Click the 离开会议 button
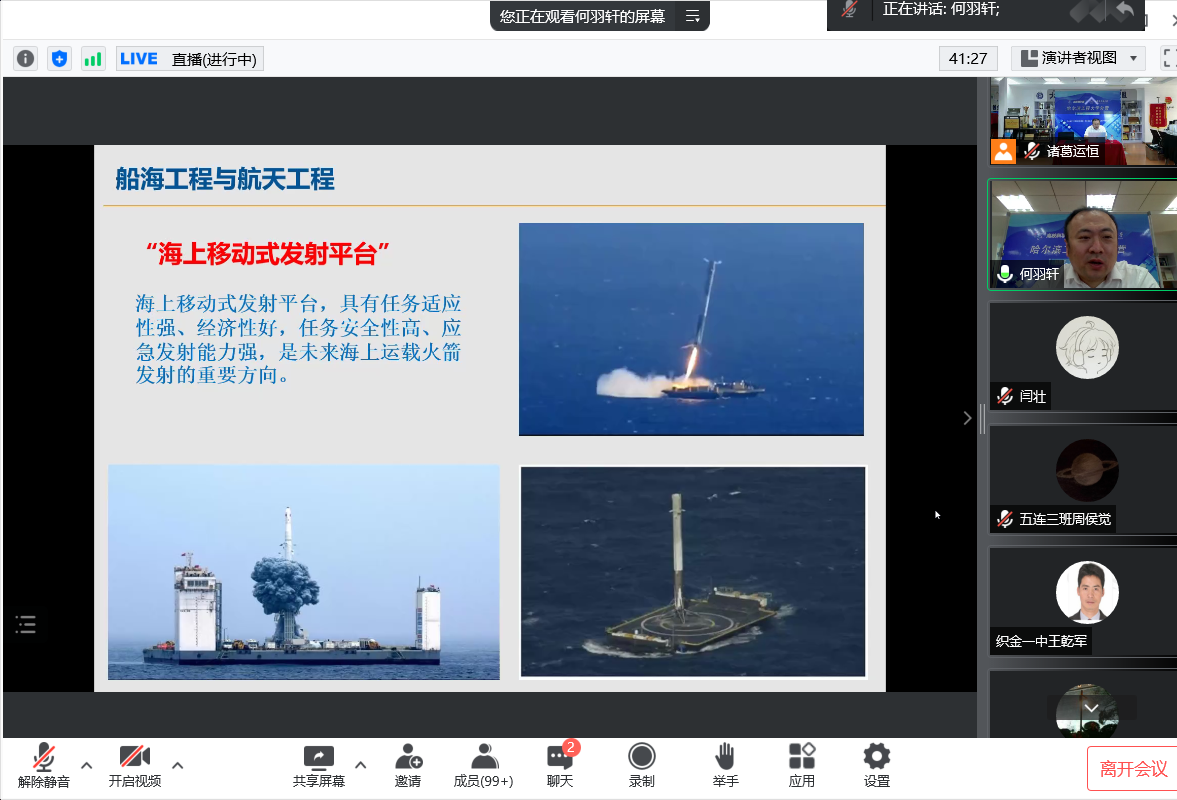 [1132, 768]
